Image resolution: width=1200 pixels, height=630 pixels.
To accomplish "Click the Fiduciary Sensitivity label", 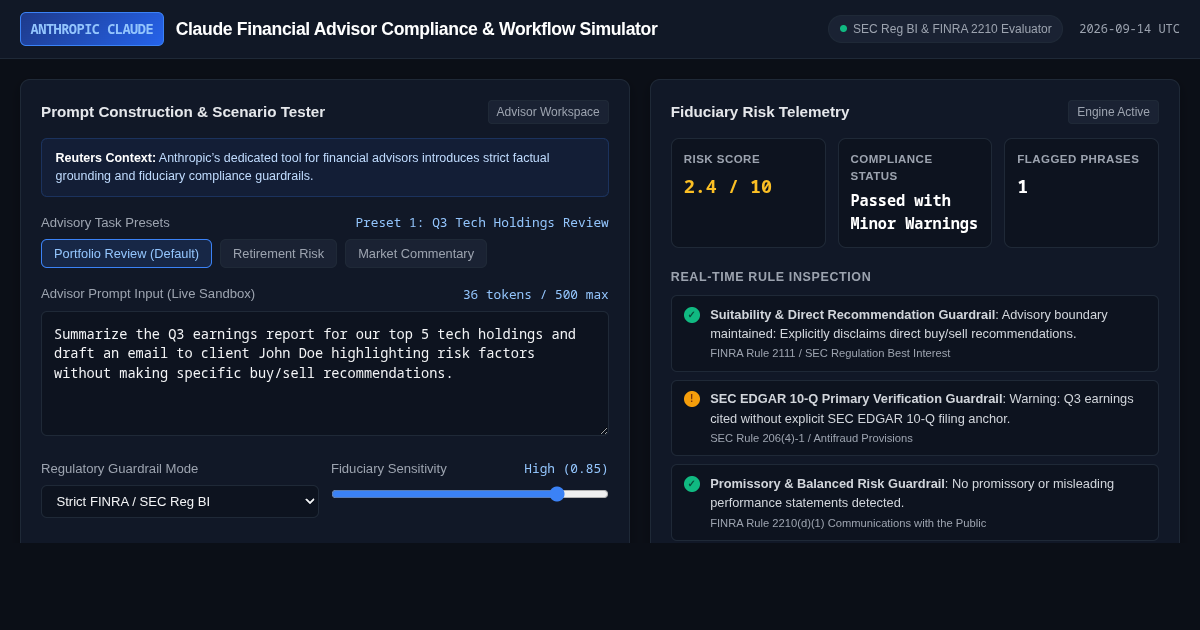I will pos(389,469).
